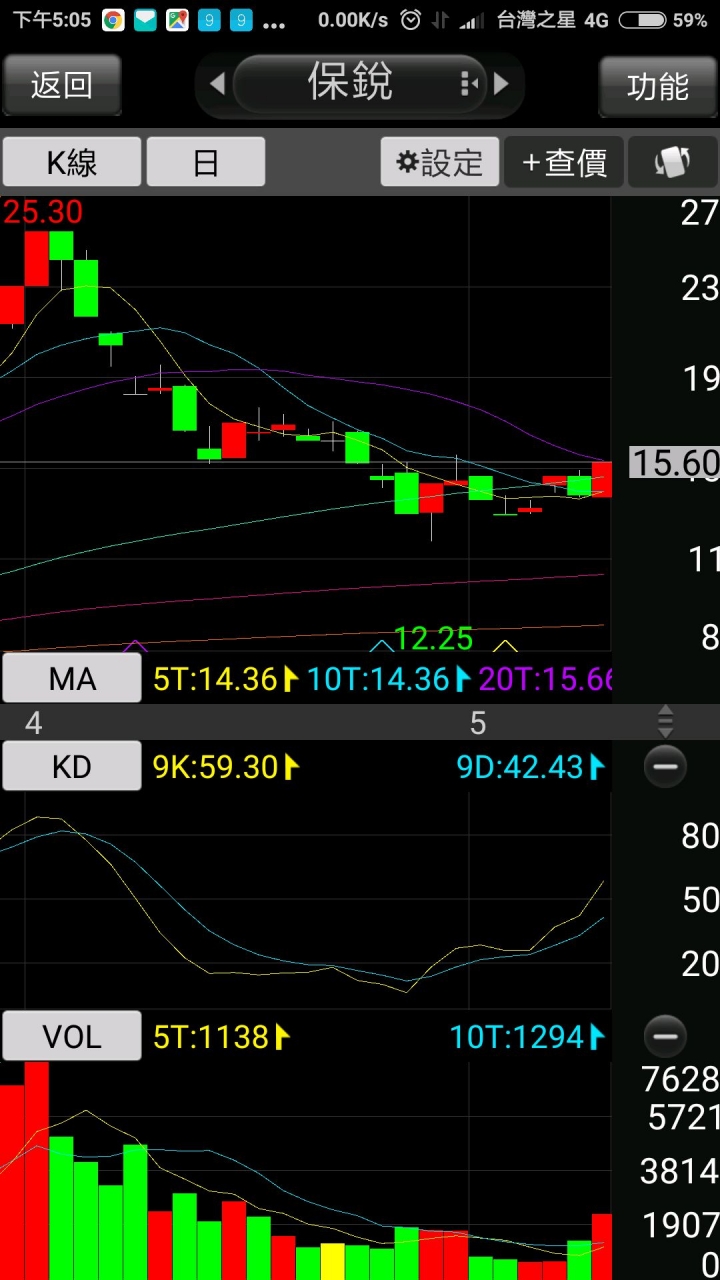Tap the grip dots icon beside 保銳
The image size is (720, 1280).
point(468,84)
